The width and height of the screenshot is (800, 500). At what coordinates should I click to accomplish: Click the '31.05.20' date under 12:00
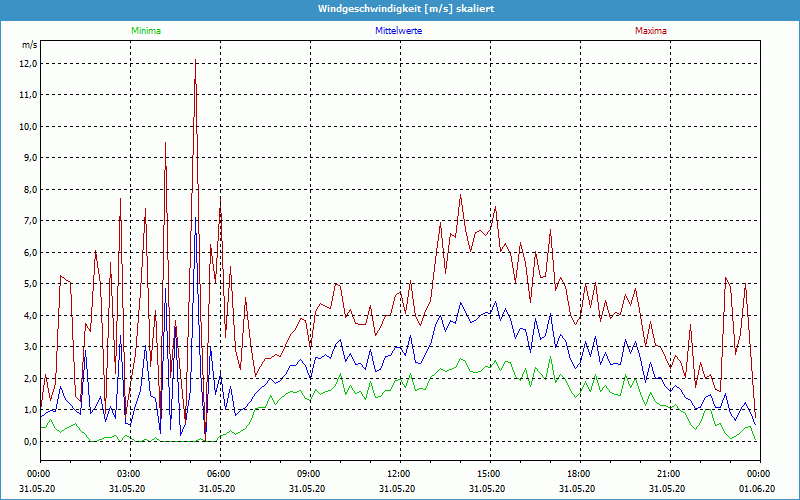coord(397,488)
